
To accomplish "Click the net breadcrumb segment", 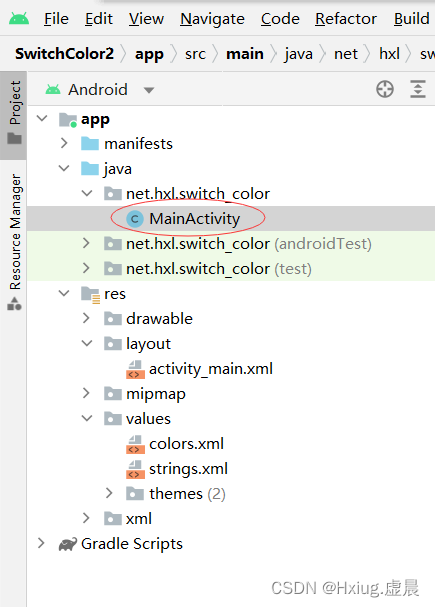I will point(346,54).
